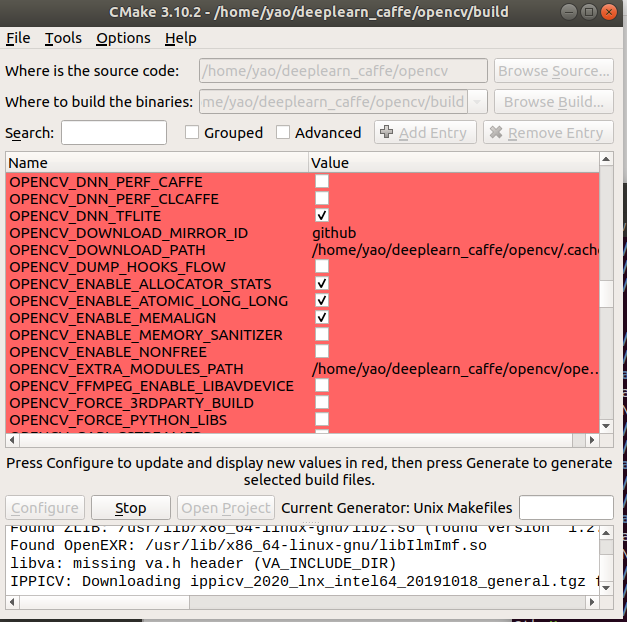Enable the Advanced checkbox

point(283,133)
